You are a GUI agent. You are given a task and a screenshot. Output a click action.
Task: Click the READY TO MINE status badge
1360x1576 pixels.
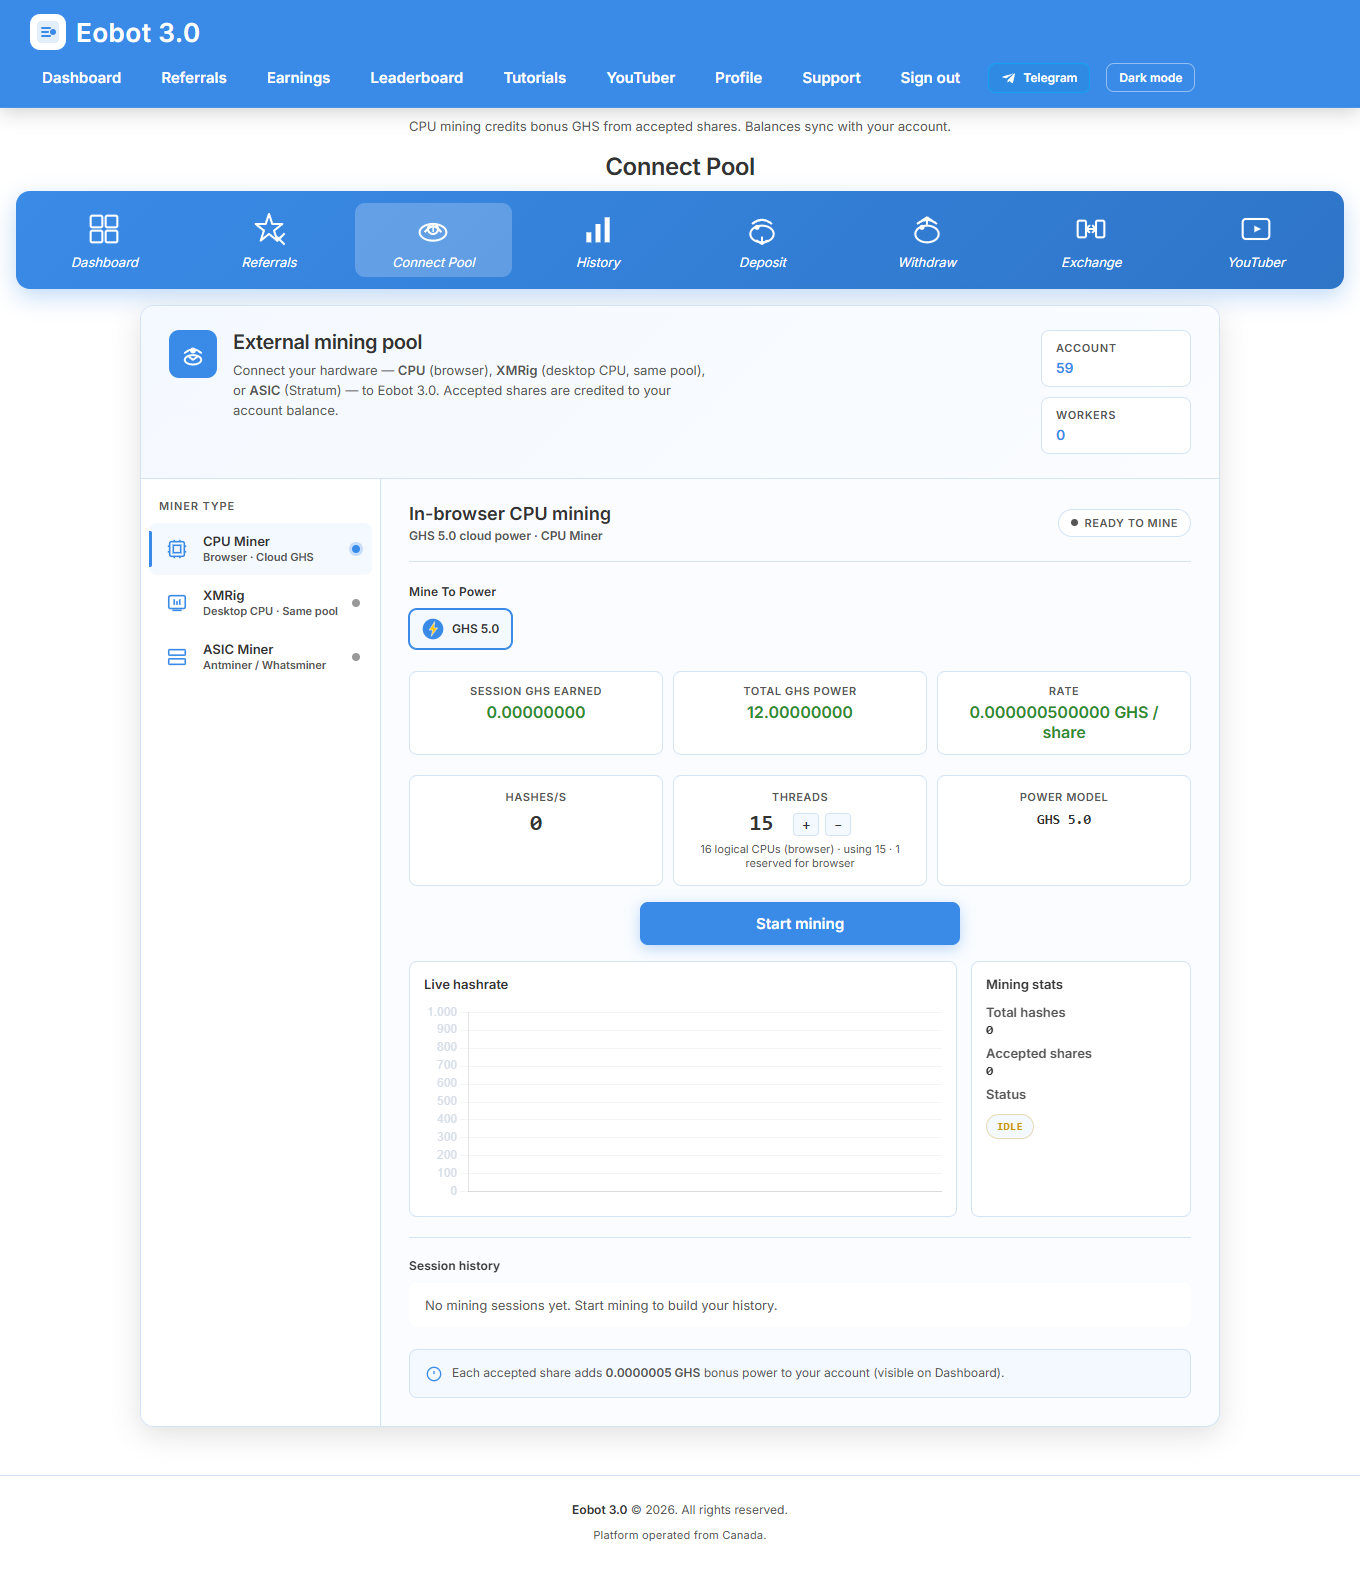(1124, 523)
